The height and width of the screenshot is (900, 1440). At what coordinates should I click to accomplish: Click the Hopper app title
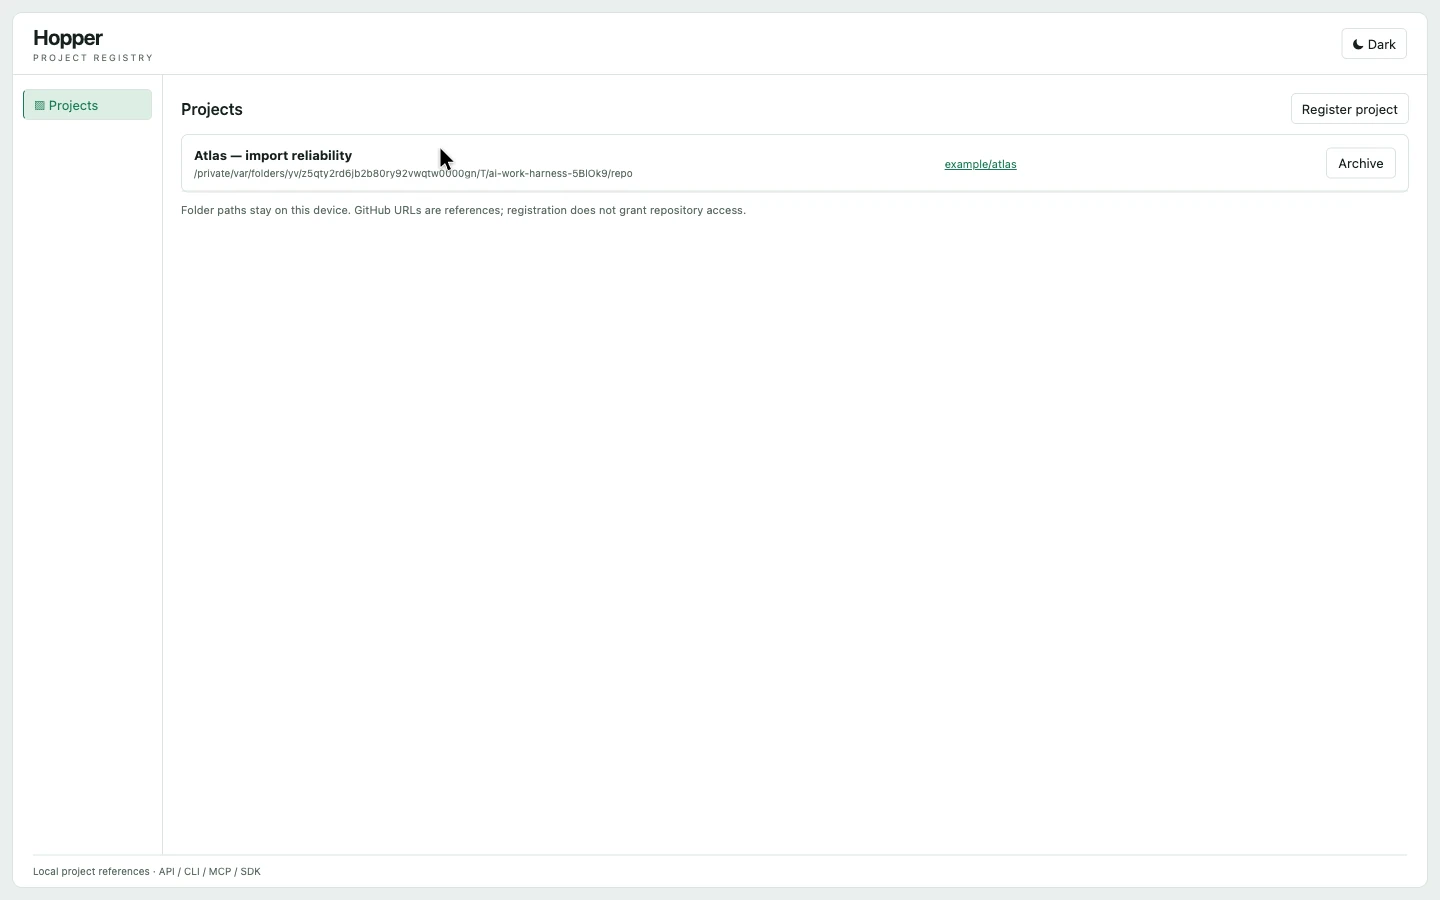(68, 38)
